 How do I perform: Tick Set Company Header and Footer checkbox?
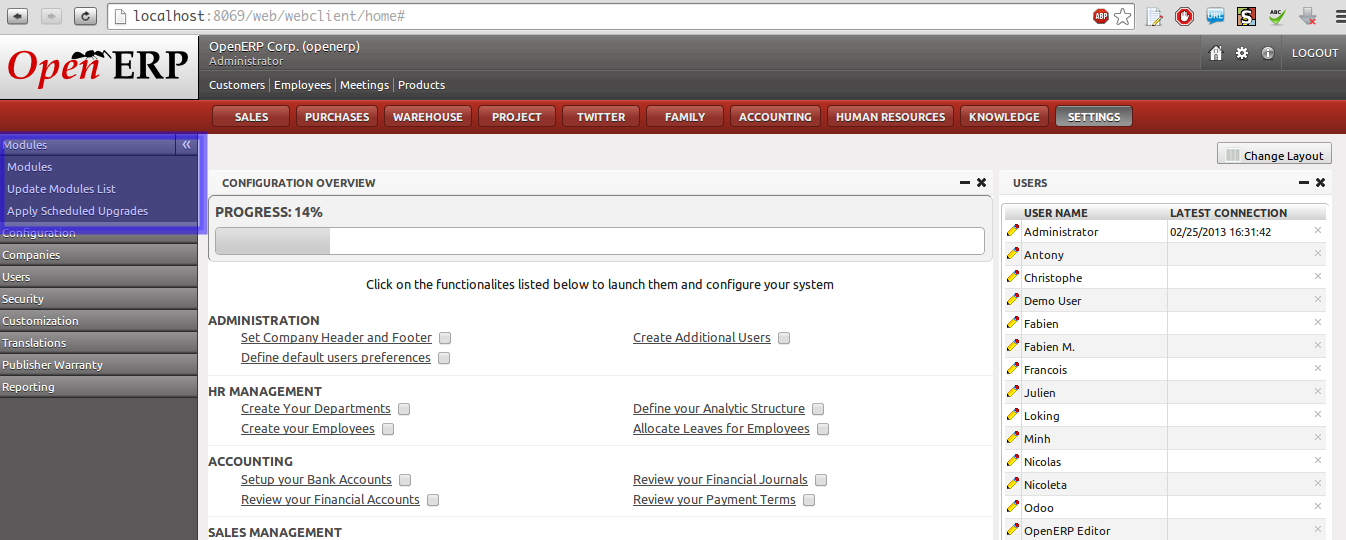click(x=445, y=338)
